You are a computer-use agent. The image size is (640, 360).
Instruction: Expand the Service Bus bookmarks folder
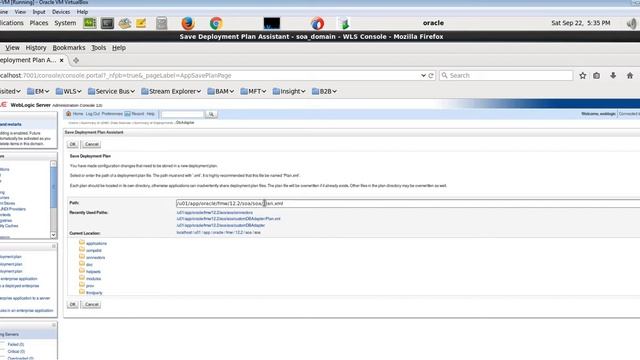[111, 91]
